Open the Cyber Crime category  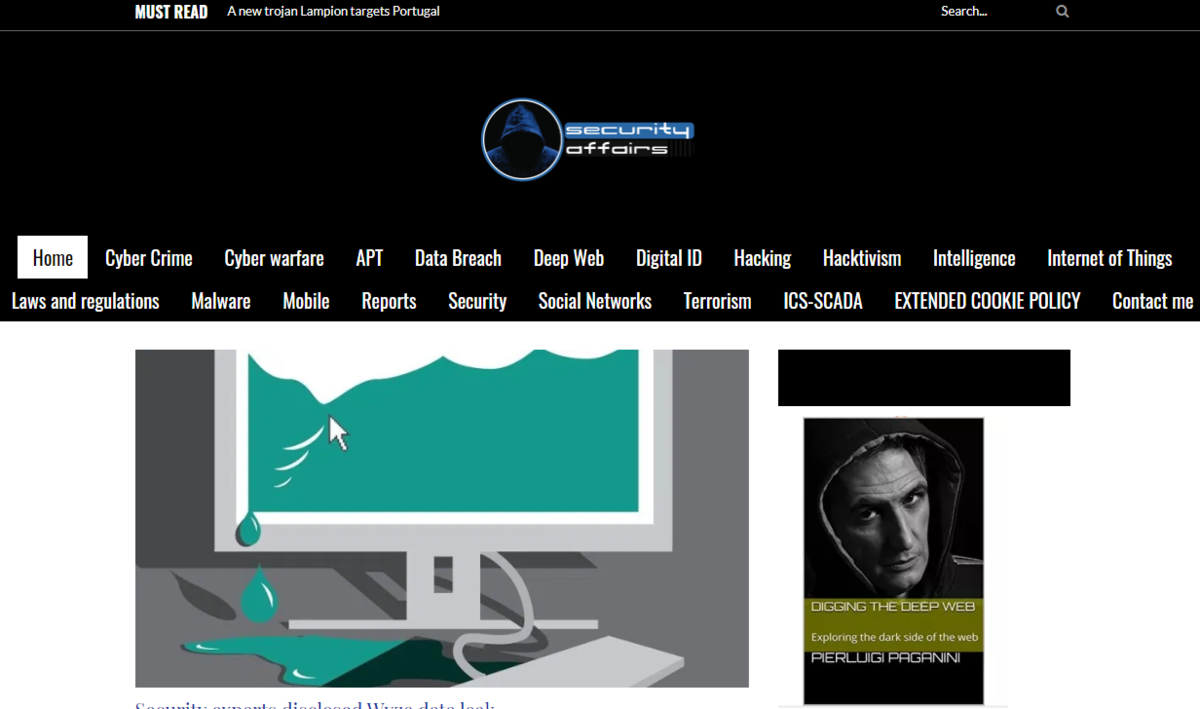point(149,258)
